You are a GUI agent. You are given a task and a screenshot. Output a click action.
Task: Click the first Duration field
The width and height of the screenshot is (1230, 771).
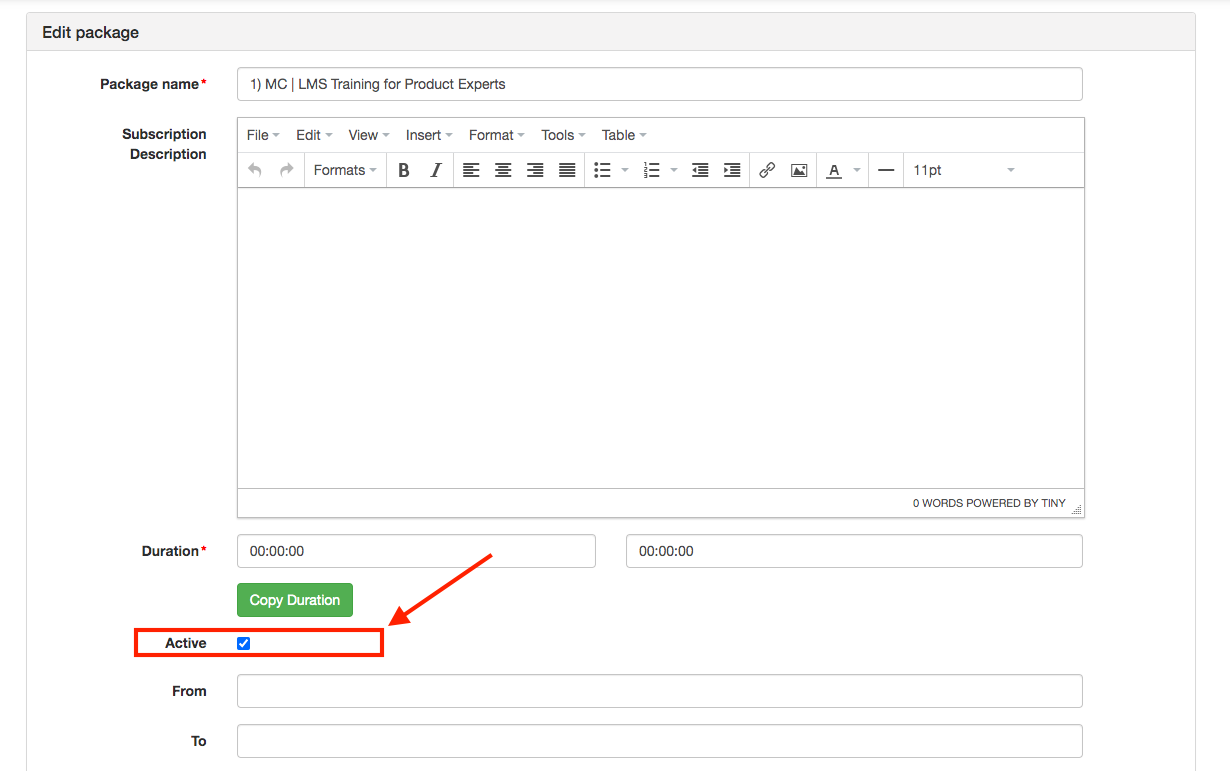coord(416,551)
